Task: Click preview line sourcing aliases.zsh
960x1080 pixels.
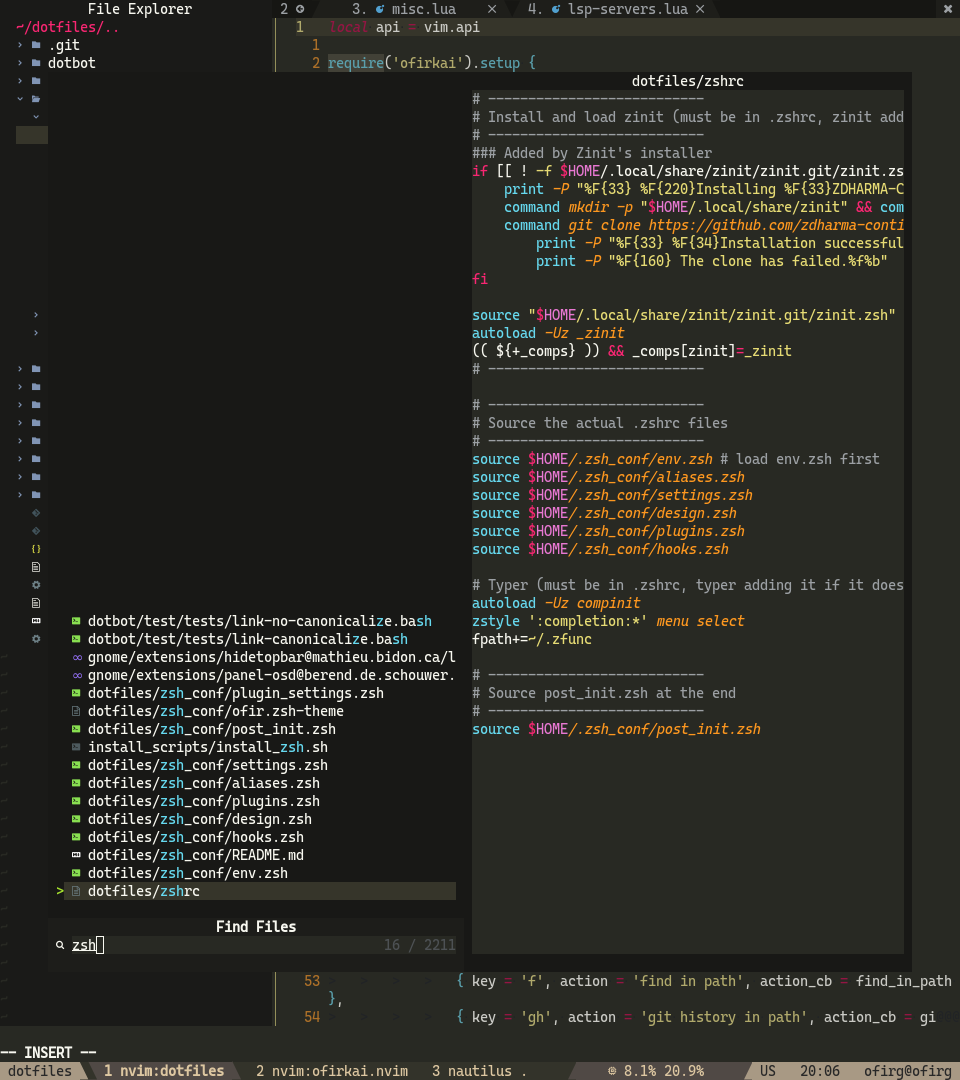Action: tap(608, 477)
